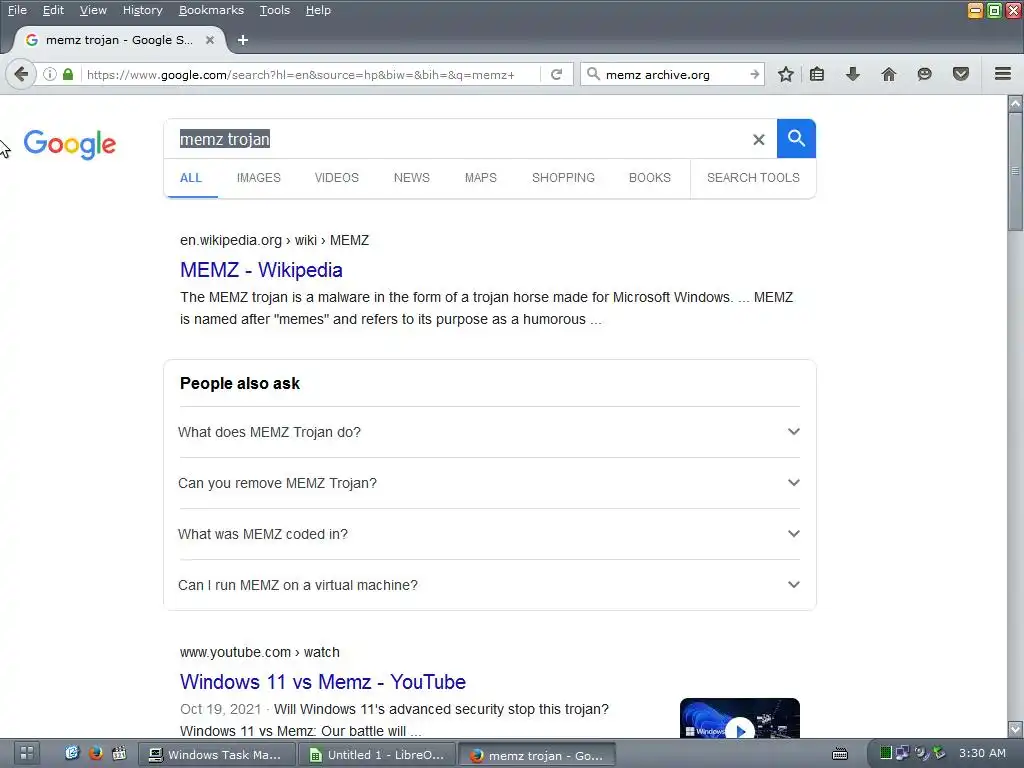Click the green CPU monitor tray icon

(886, 753)
